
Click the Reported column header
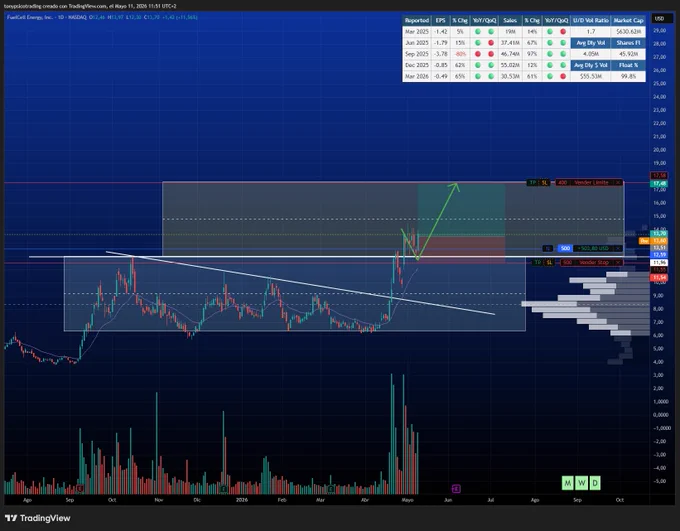[x=417, y=20]
